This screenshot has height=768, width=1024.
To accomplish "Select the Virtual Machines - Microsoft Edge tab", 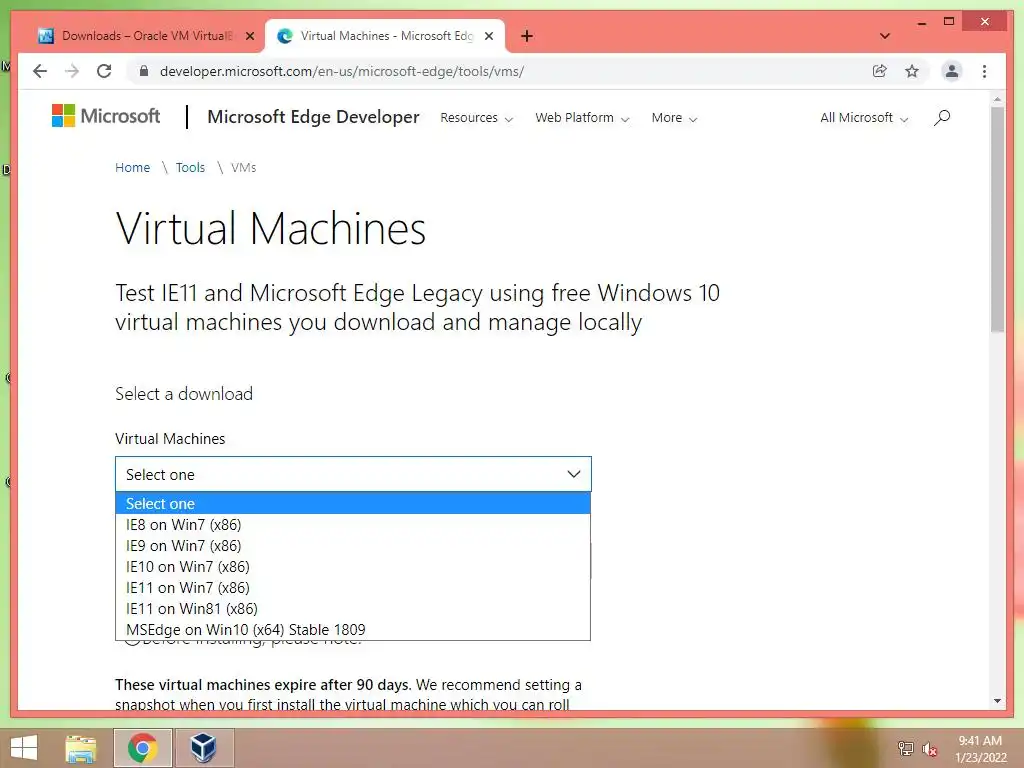I will (385, 36).
